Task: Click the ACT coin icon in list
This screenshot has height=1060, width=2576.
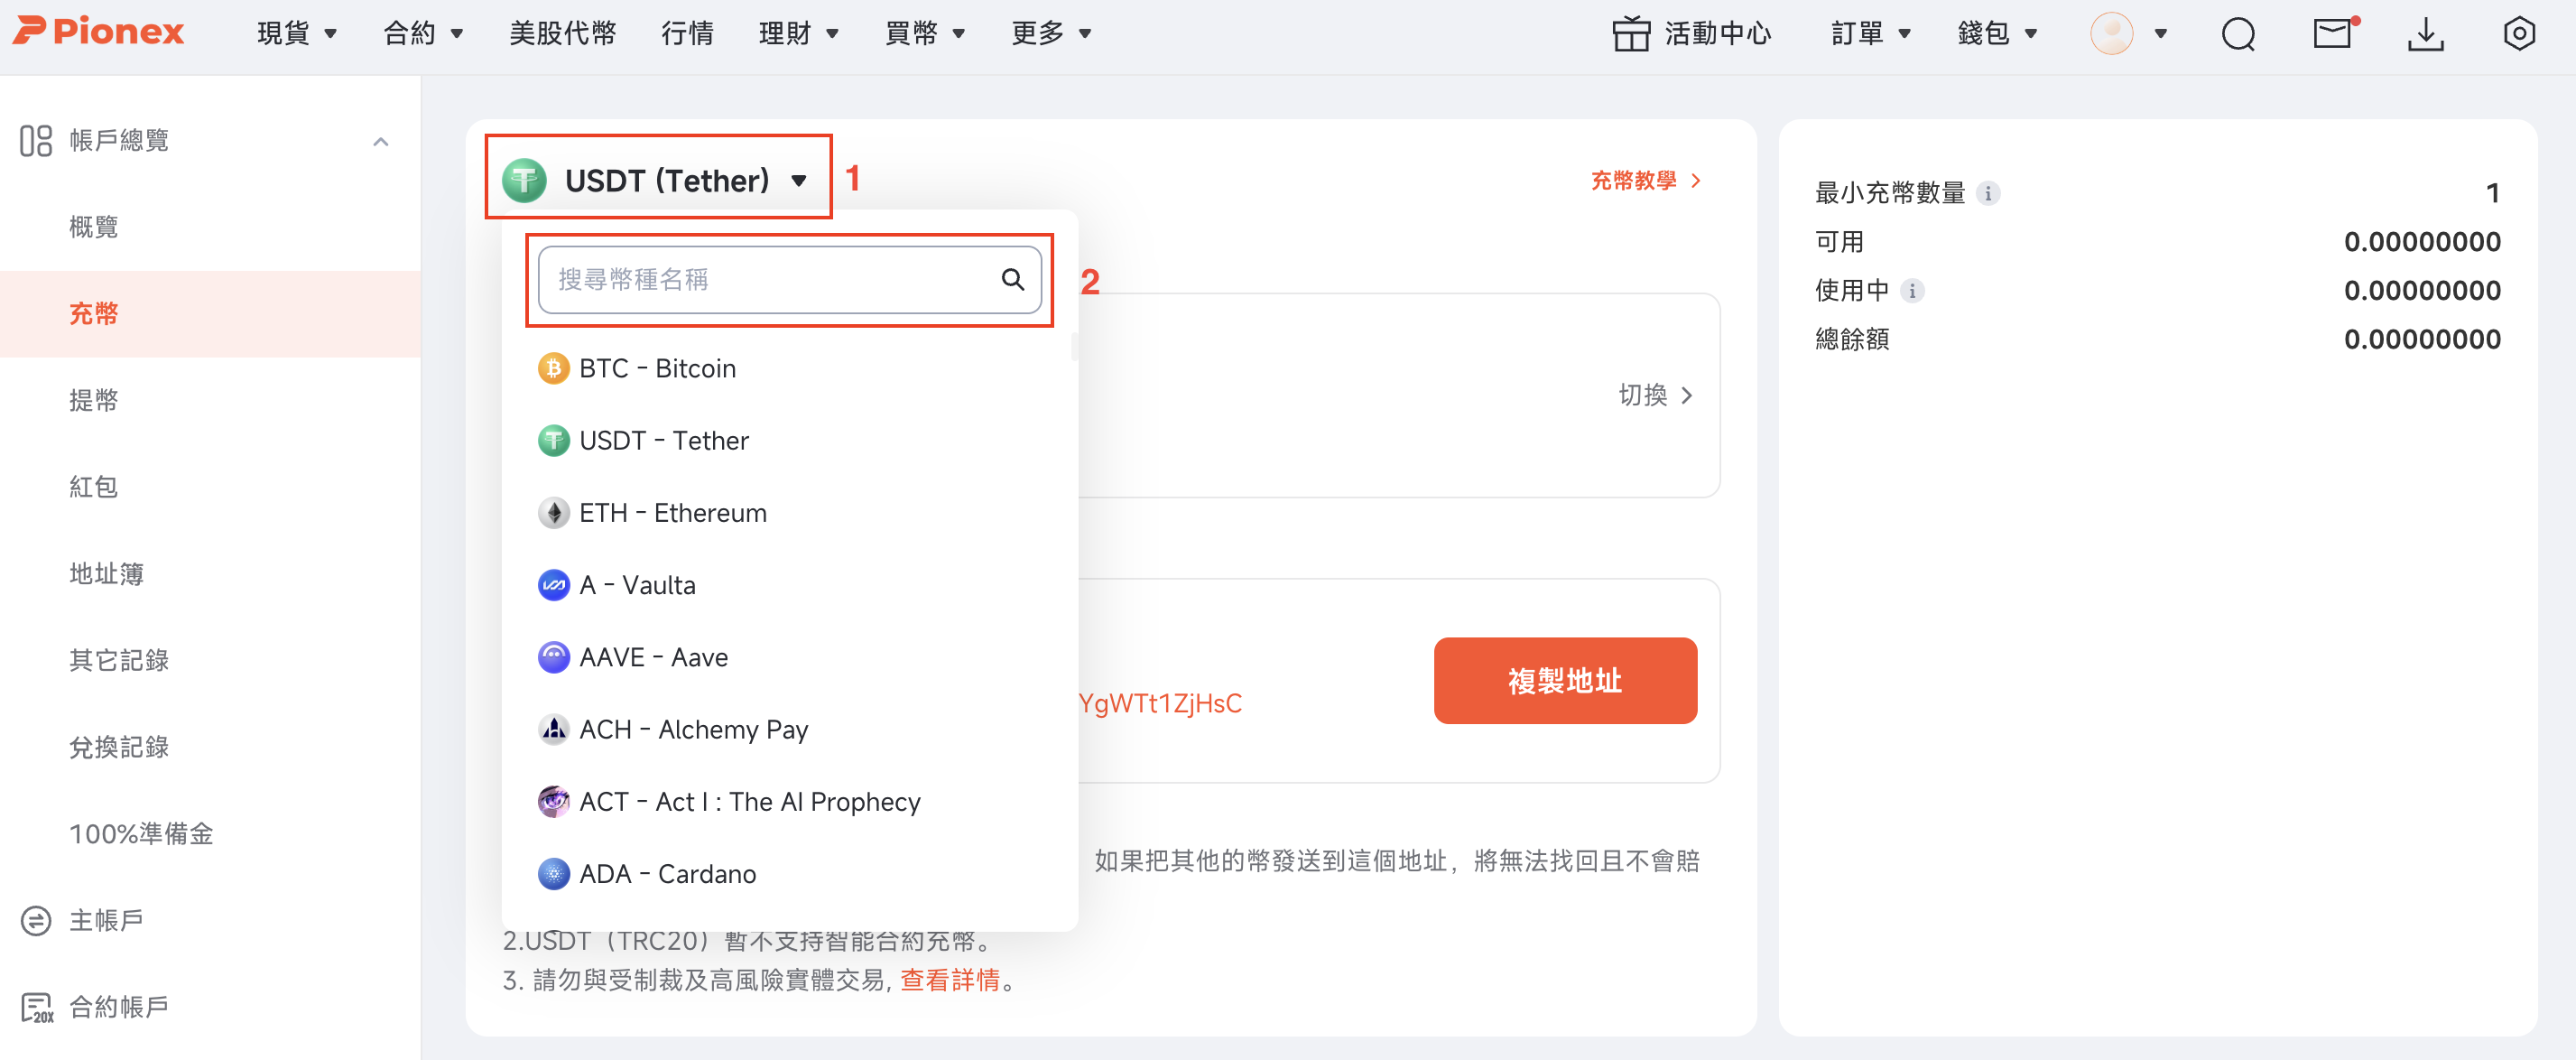Action: coord(553,802)
